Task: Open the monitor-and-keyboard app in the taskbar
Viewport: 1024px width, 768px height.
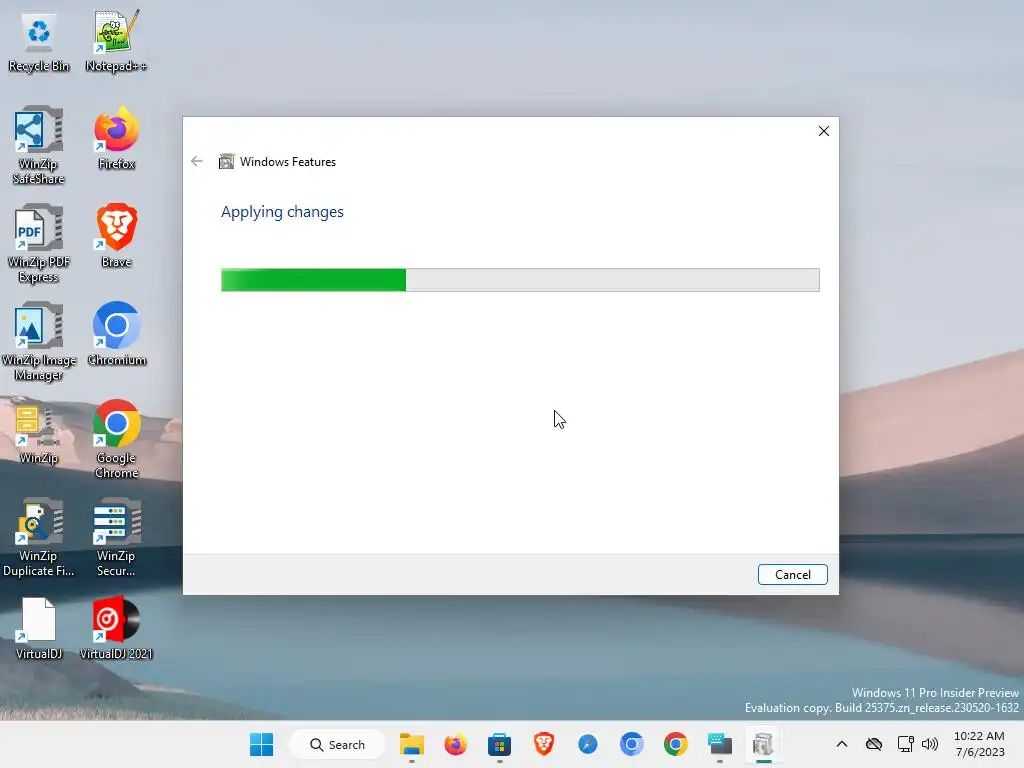Action: (x=720, y=744)
